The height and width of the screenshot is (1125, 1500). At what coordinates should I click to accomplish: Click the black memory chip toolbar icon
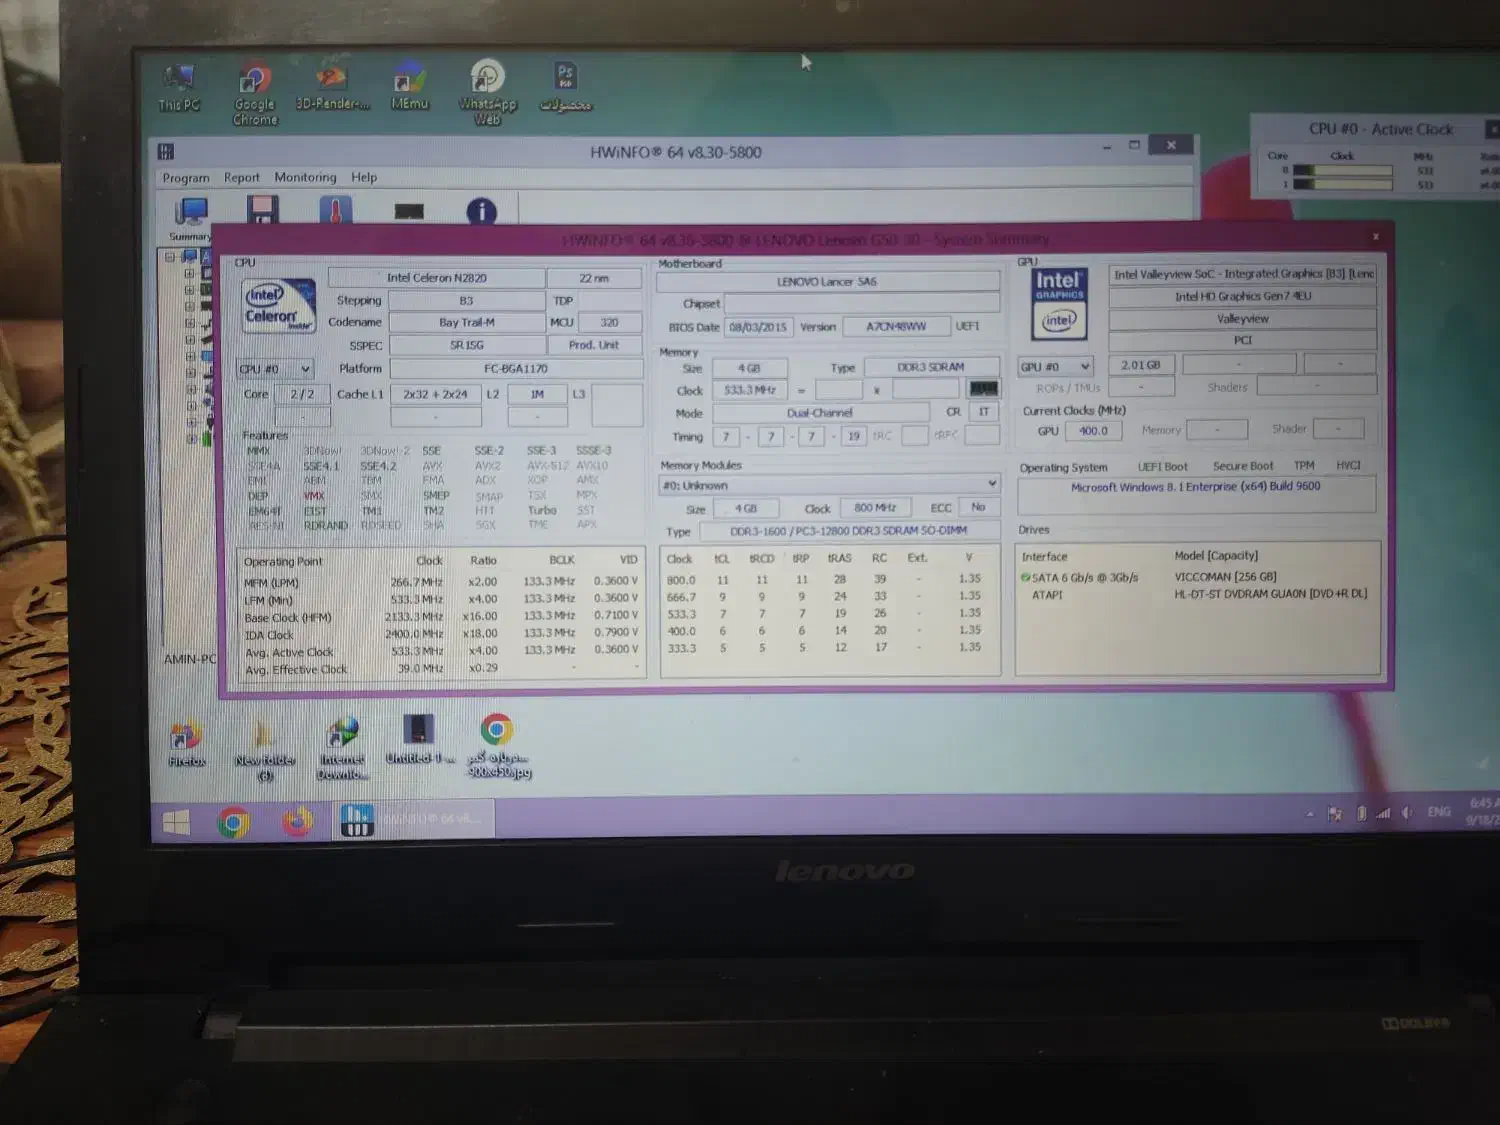click(x=409, y=211)
